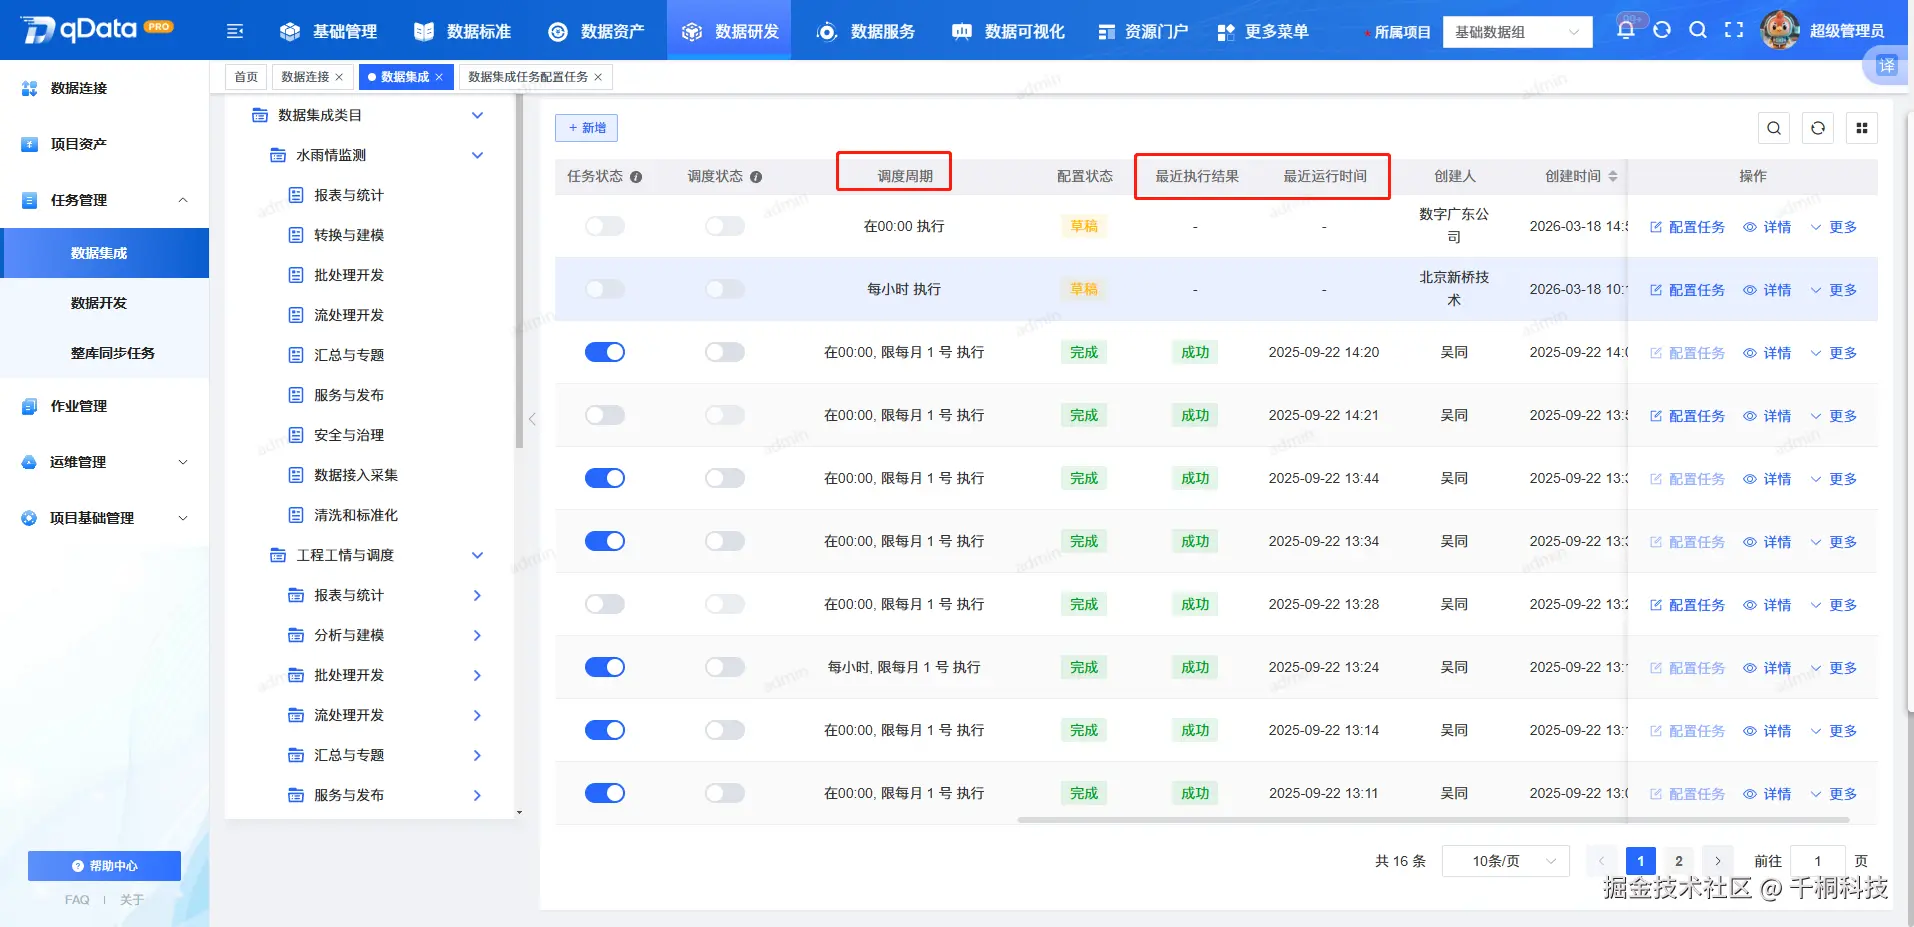This screenshot has width=1914, height=927.
Task: Click the info icon beside 调度状态
Action: (756, 177)
